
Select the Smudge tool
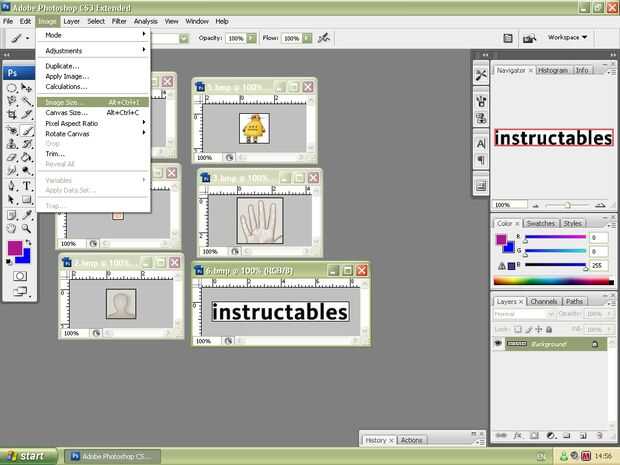(x=12, y=170)
